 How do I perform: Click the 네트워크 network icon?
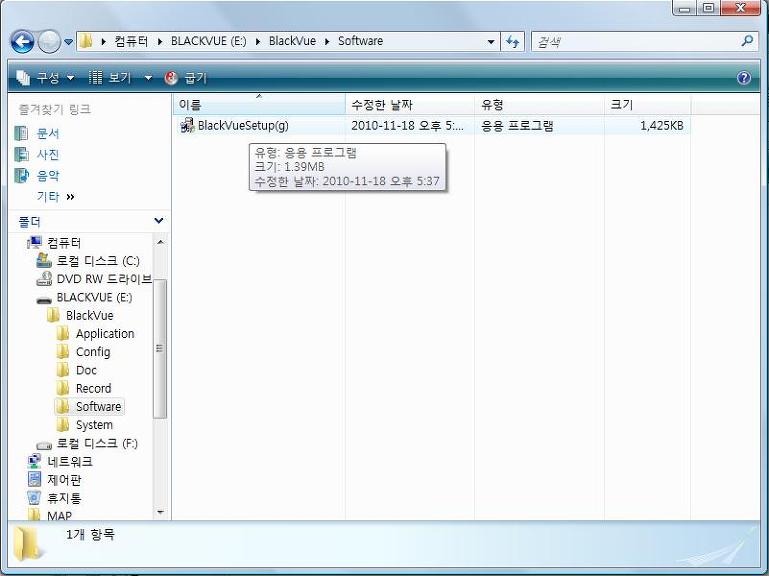pyautogui.click(x=34, y=461)
